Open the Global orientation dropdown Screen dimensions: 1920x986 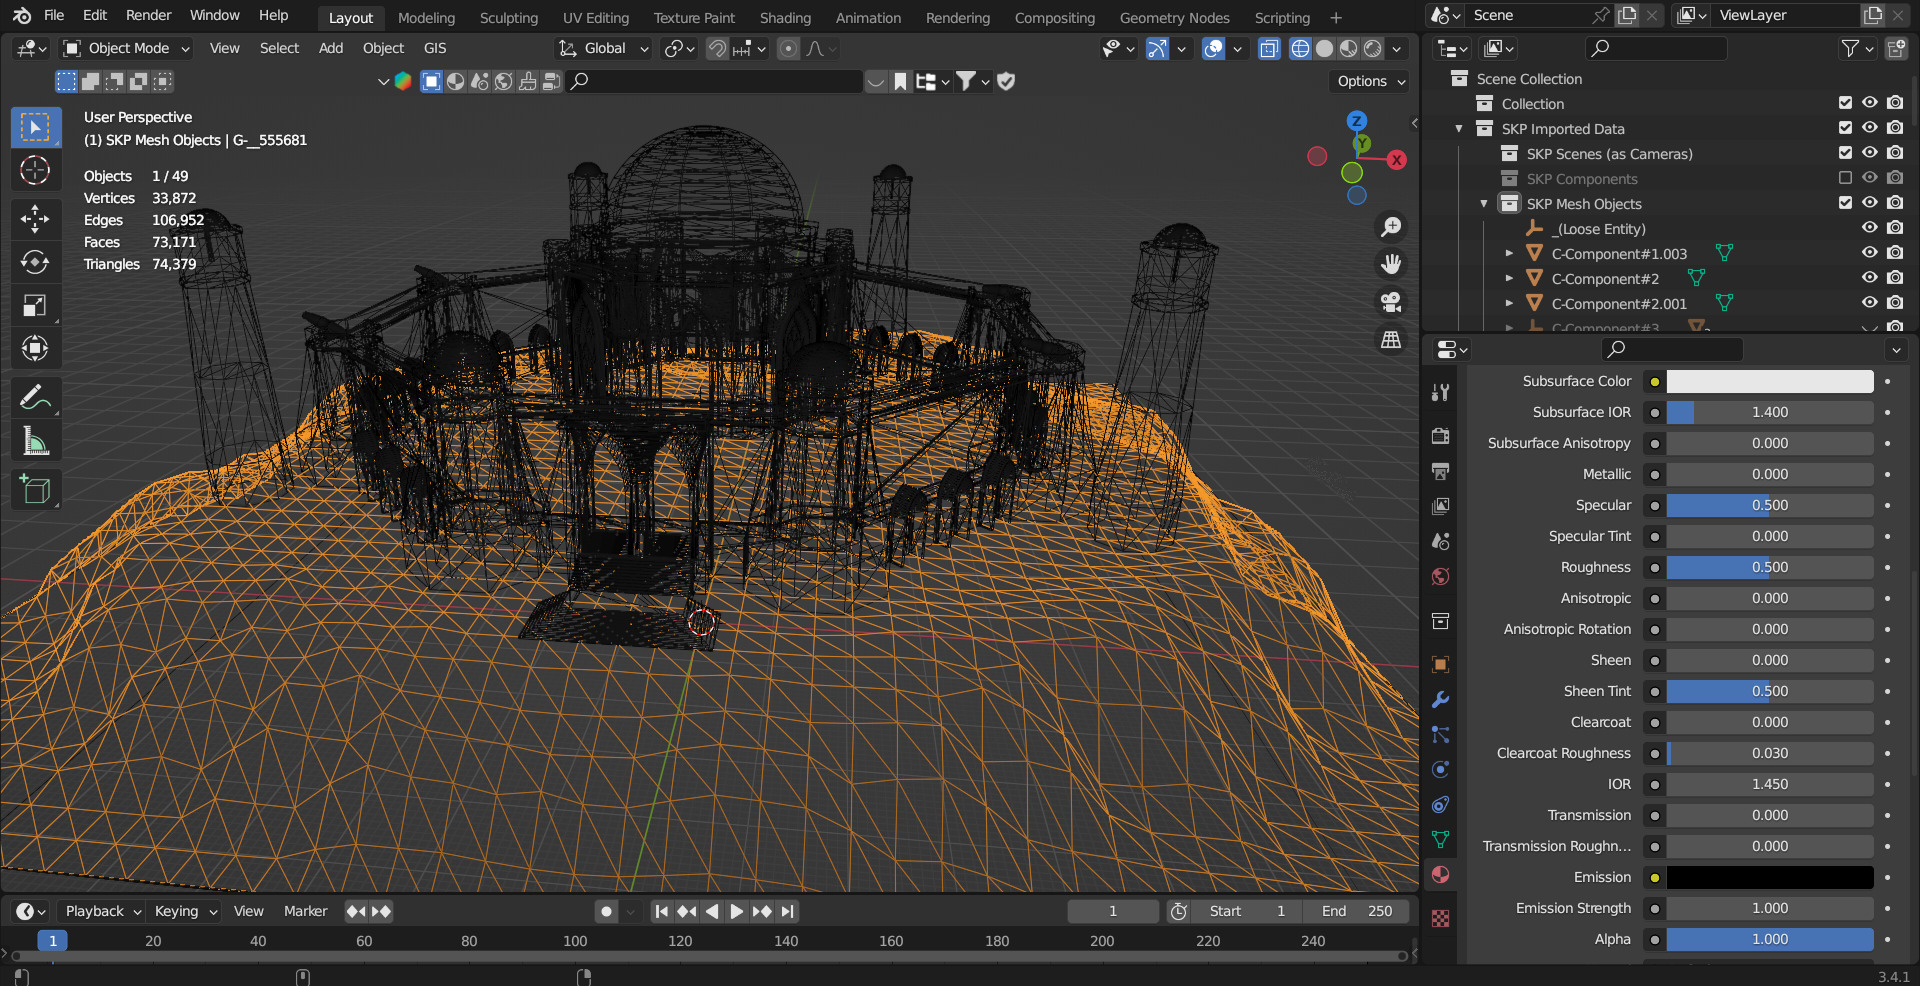604,48
